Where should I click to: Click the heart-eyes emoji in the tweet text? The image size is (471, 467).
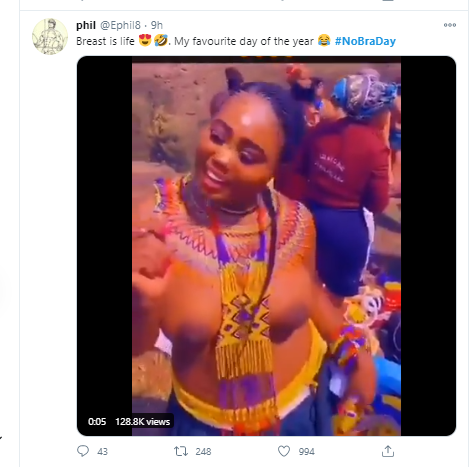145,40
